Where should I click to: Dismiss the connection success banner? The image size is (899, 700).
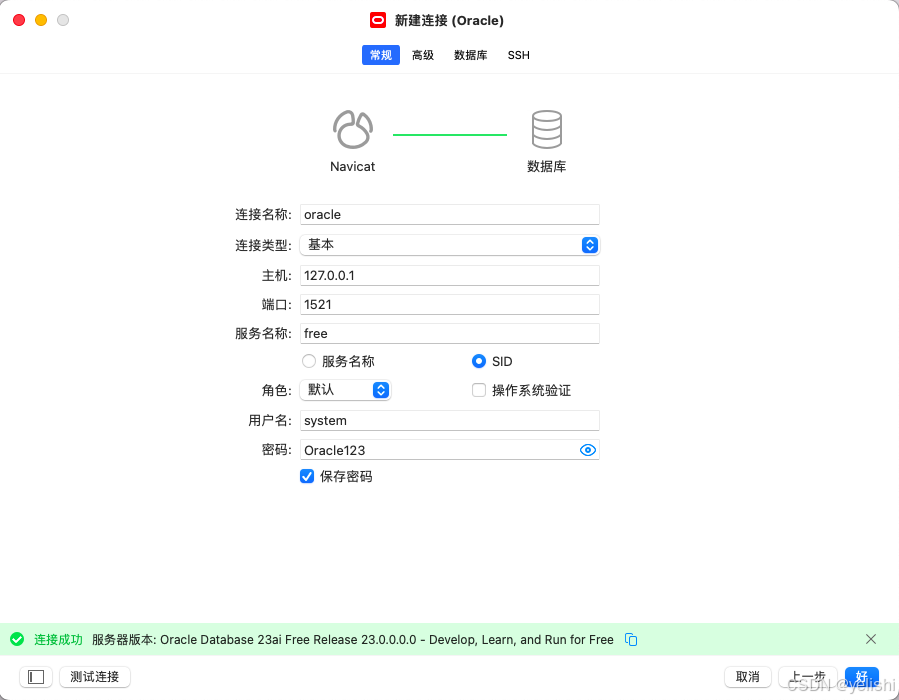(x=870, y=639)
